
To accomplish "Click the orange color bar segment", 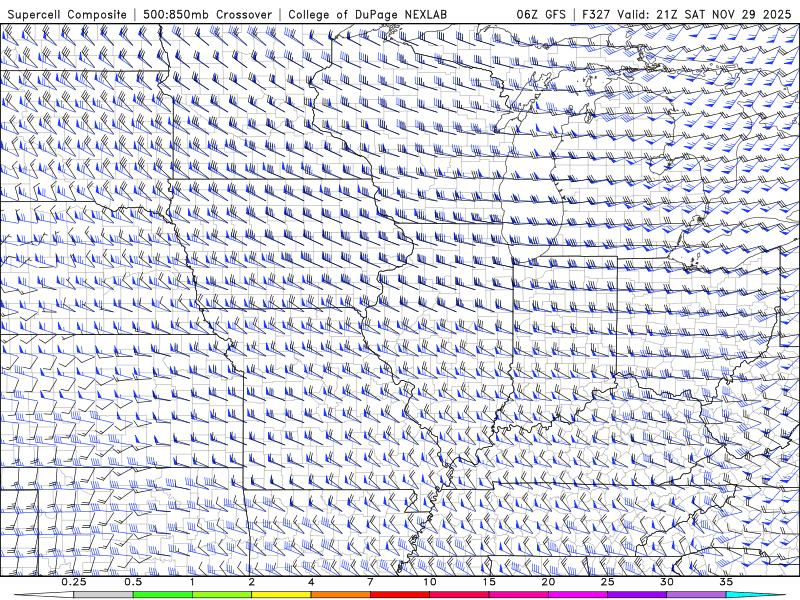I will click(340, 595).
